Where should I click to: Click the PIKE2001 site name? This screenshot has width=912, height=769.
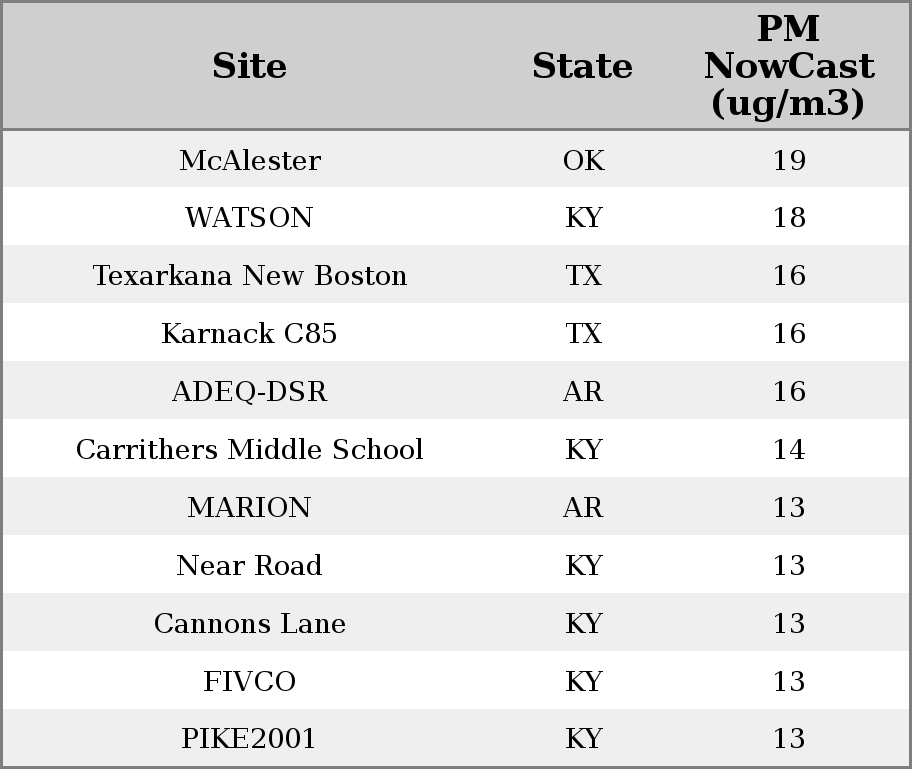click(248, 739)
